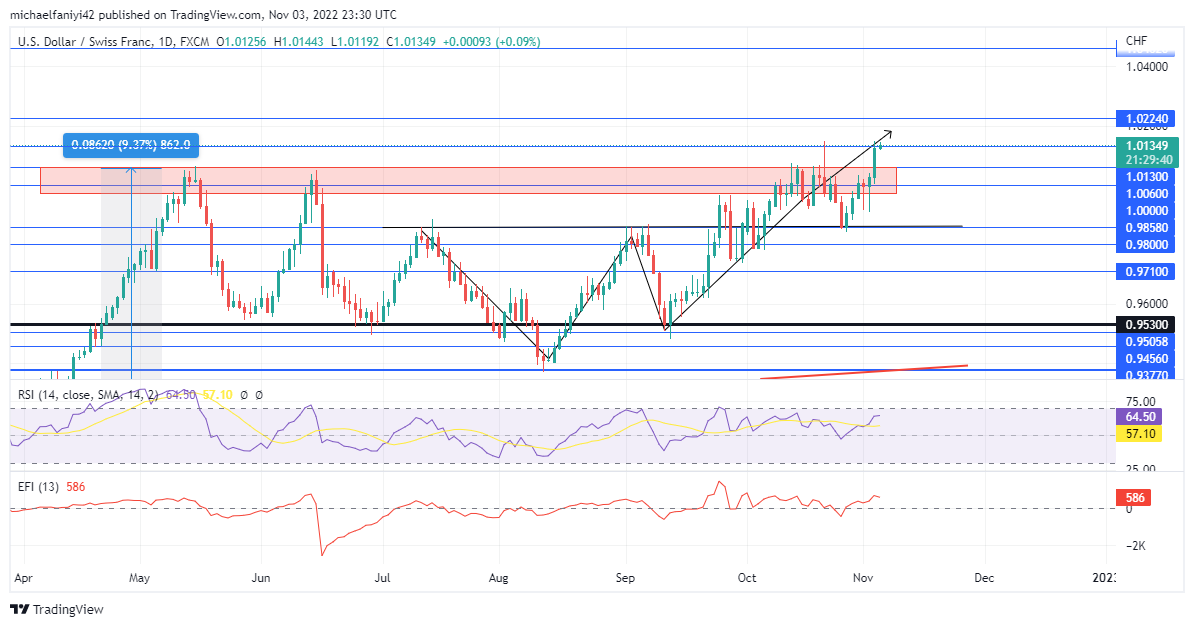Select the red resistance zone rectangle

[x=468, y=181]
